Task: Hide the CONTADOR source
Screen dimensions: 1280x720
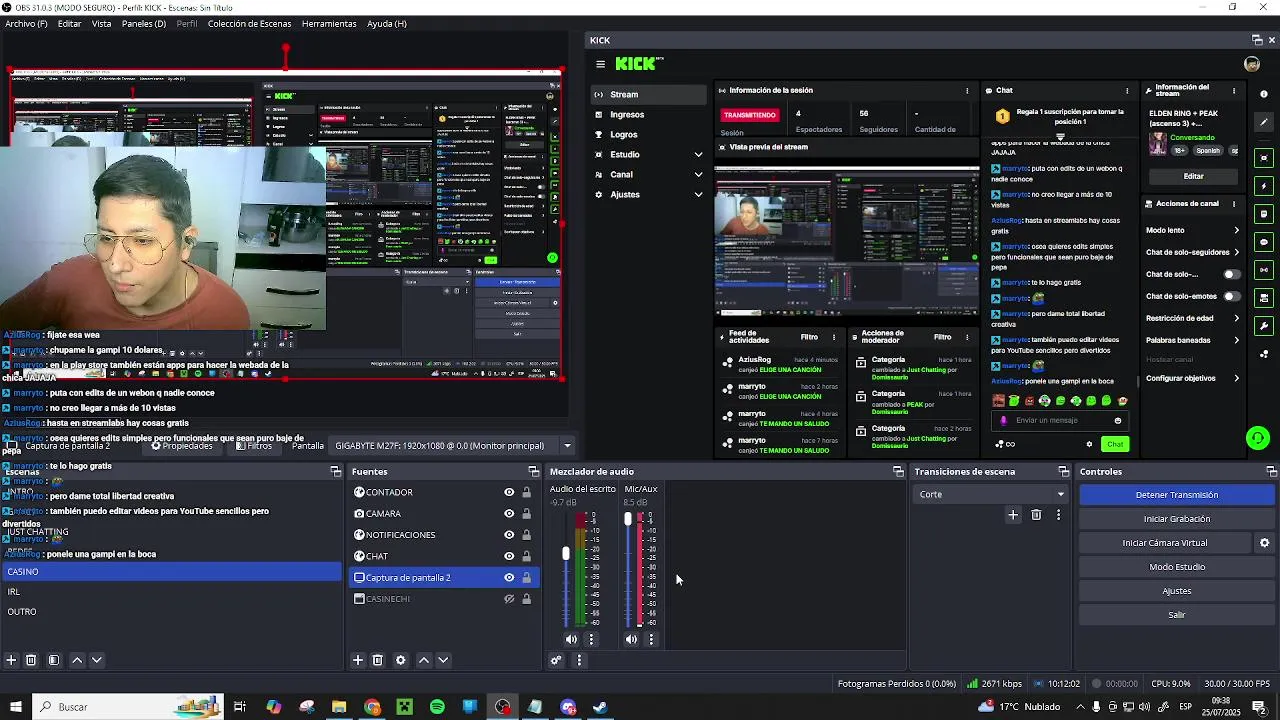Action: click(x=509, y=492)
